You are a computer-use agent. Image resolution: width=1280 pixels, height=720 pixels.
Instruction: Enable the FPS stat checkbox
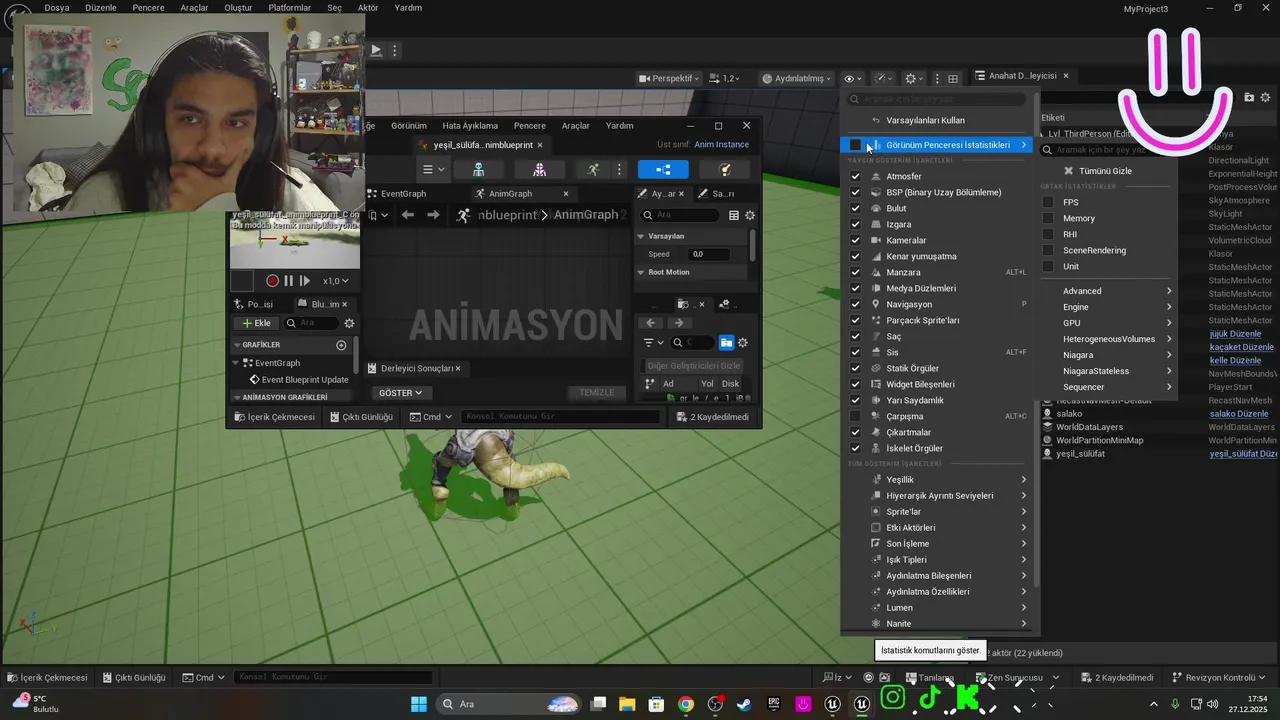coord(1048,202)
